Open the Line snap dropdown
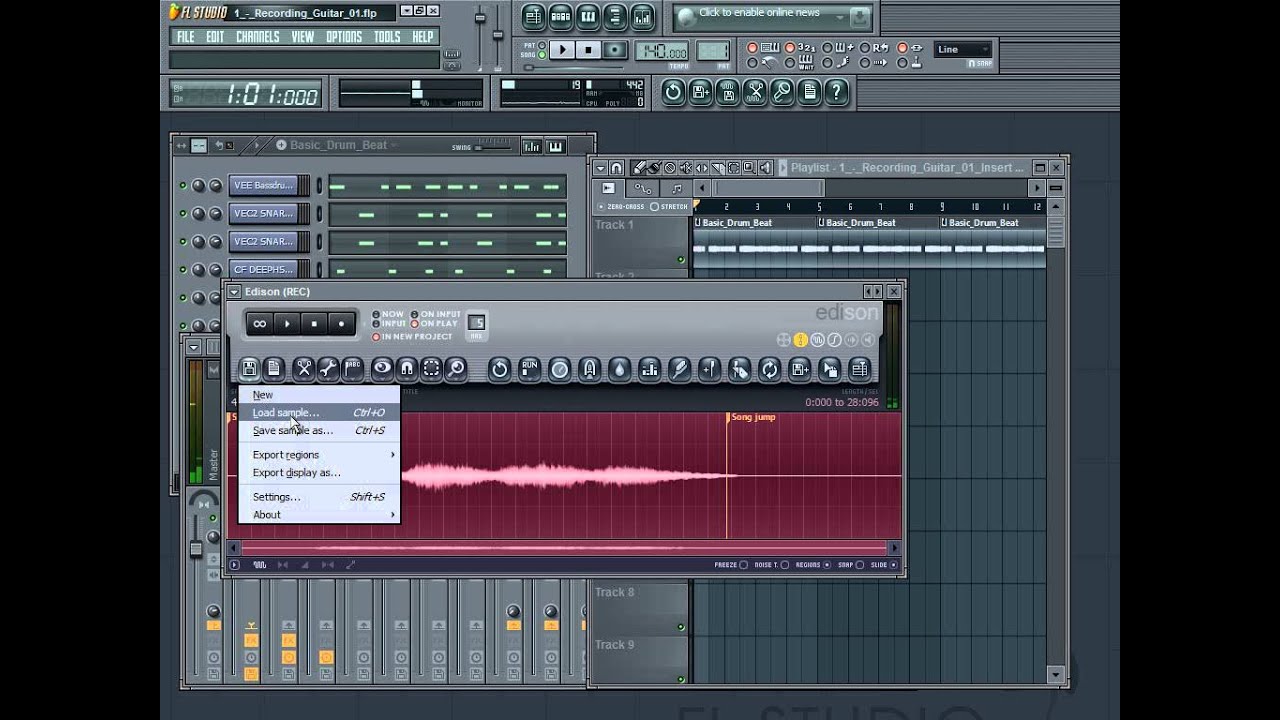Image resolution: width=1280 pixels, height=720 pixels. pyautogui.click(x=963, y=49)
